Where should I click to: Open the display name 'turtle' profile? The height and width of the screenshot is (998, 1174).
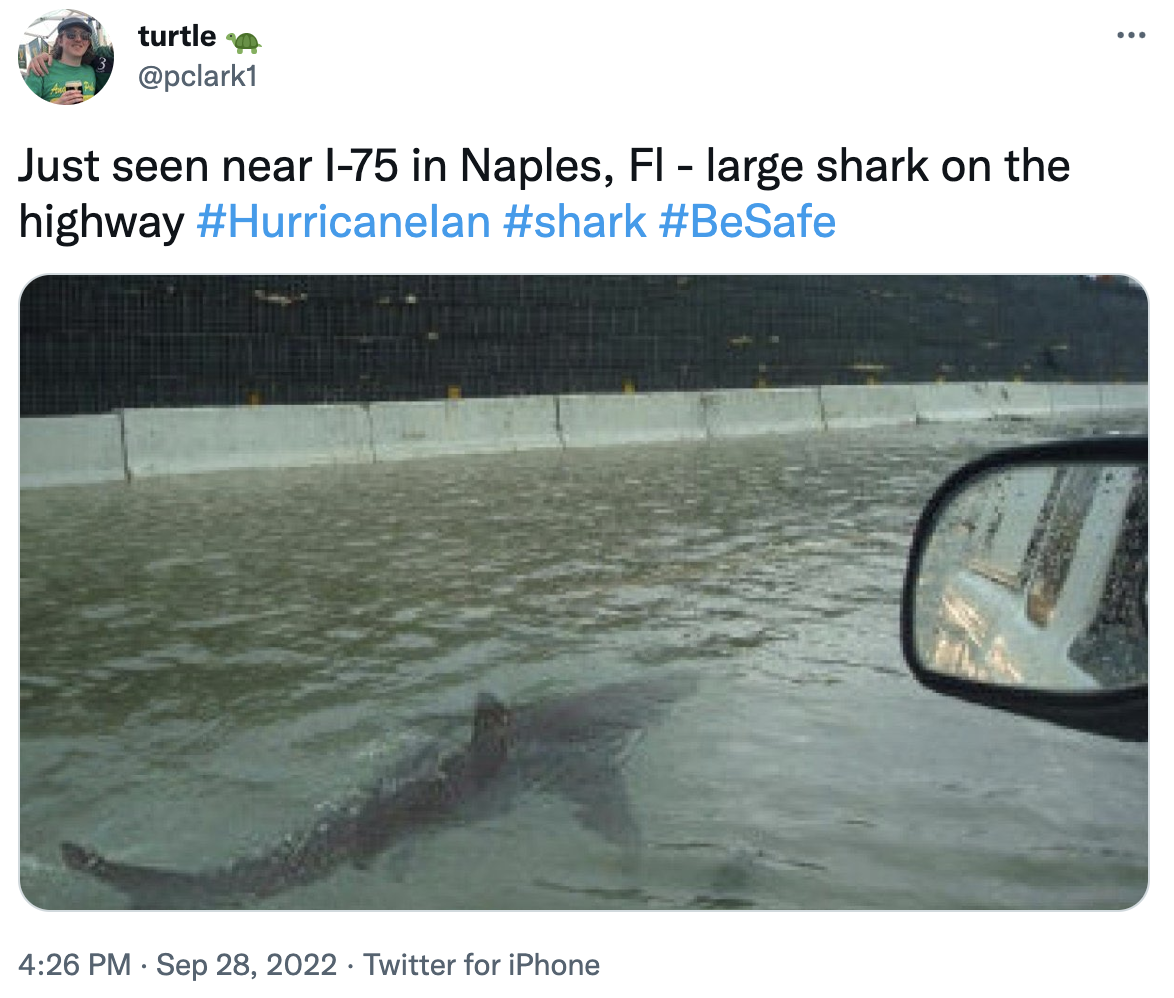click(x=176, y=37)
